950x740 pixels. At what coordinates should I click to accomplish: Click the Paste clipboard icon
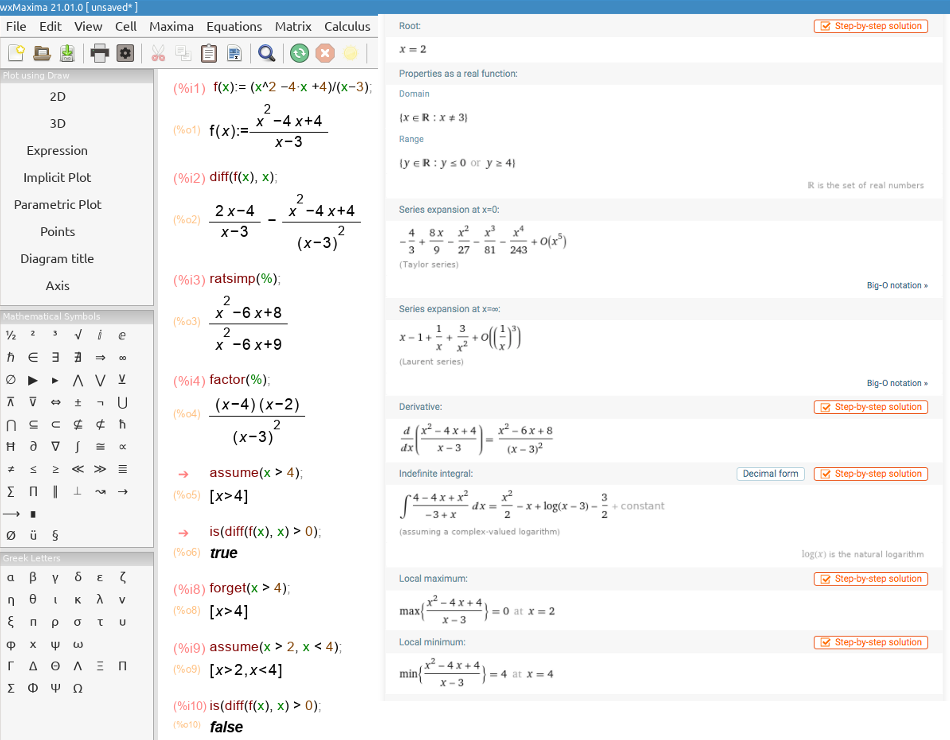click(x=209, y=54)
